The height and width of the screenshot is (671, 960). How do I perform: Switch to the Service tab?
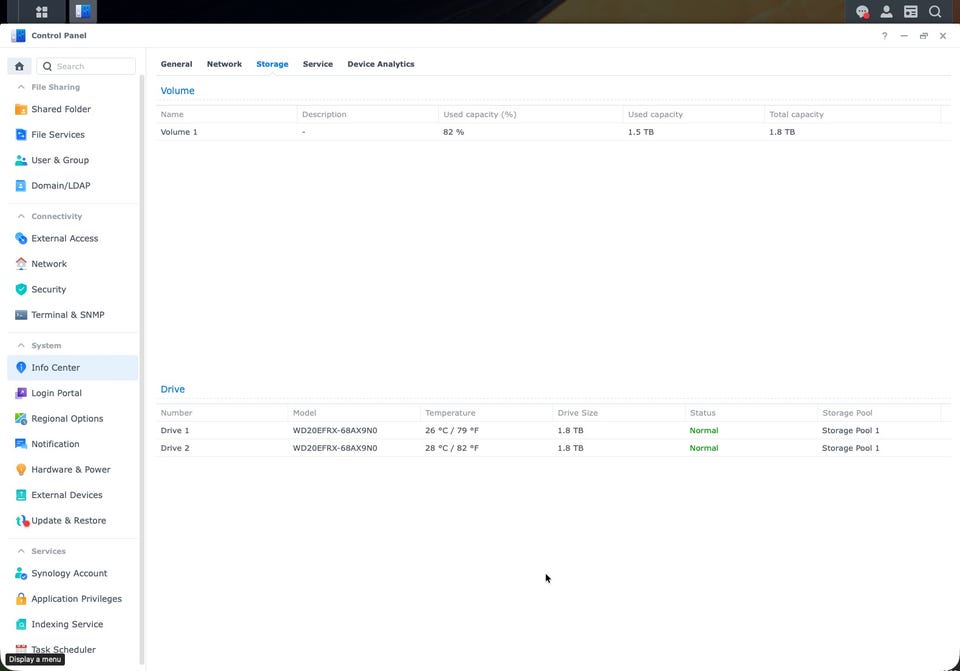tap(318, 64)
